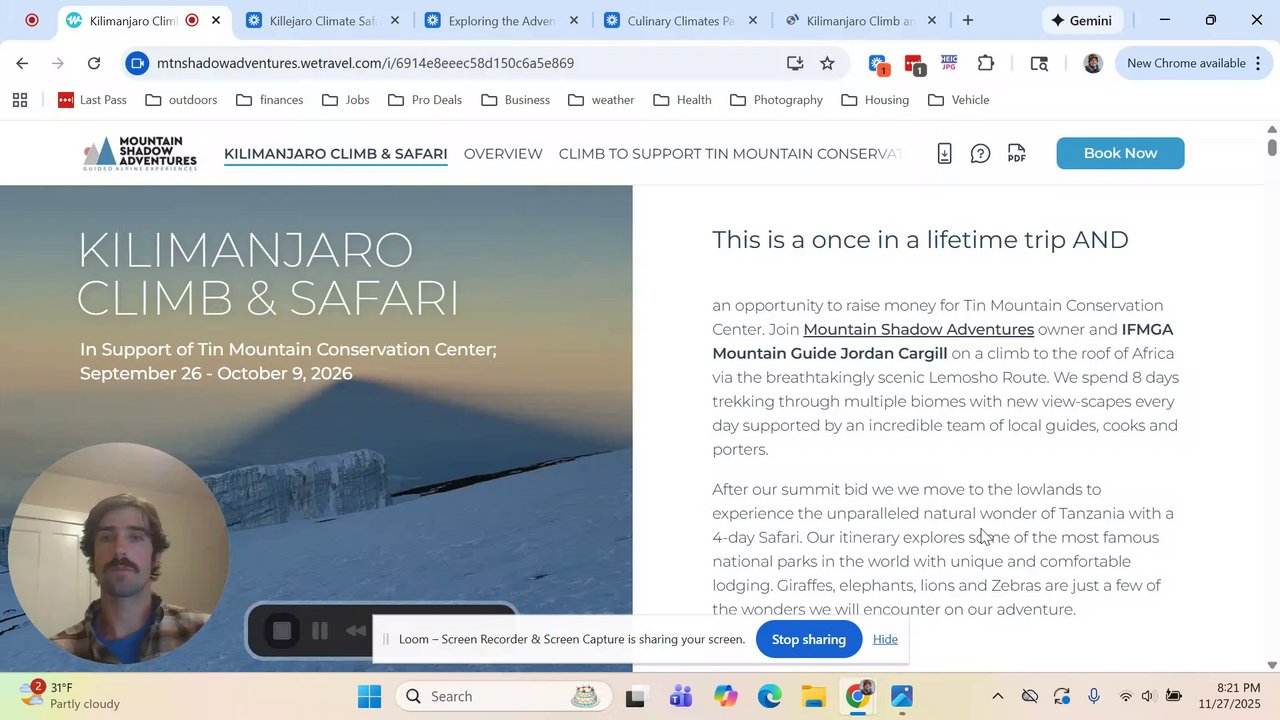1280x720 pixels.
Task: Open the Mountain Shadow Adventures link
Action: [918, 329]
